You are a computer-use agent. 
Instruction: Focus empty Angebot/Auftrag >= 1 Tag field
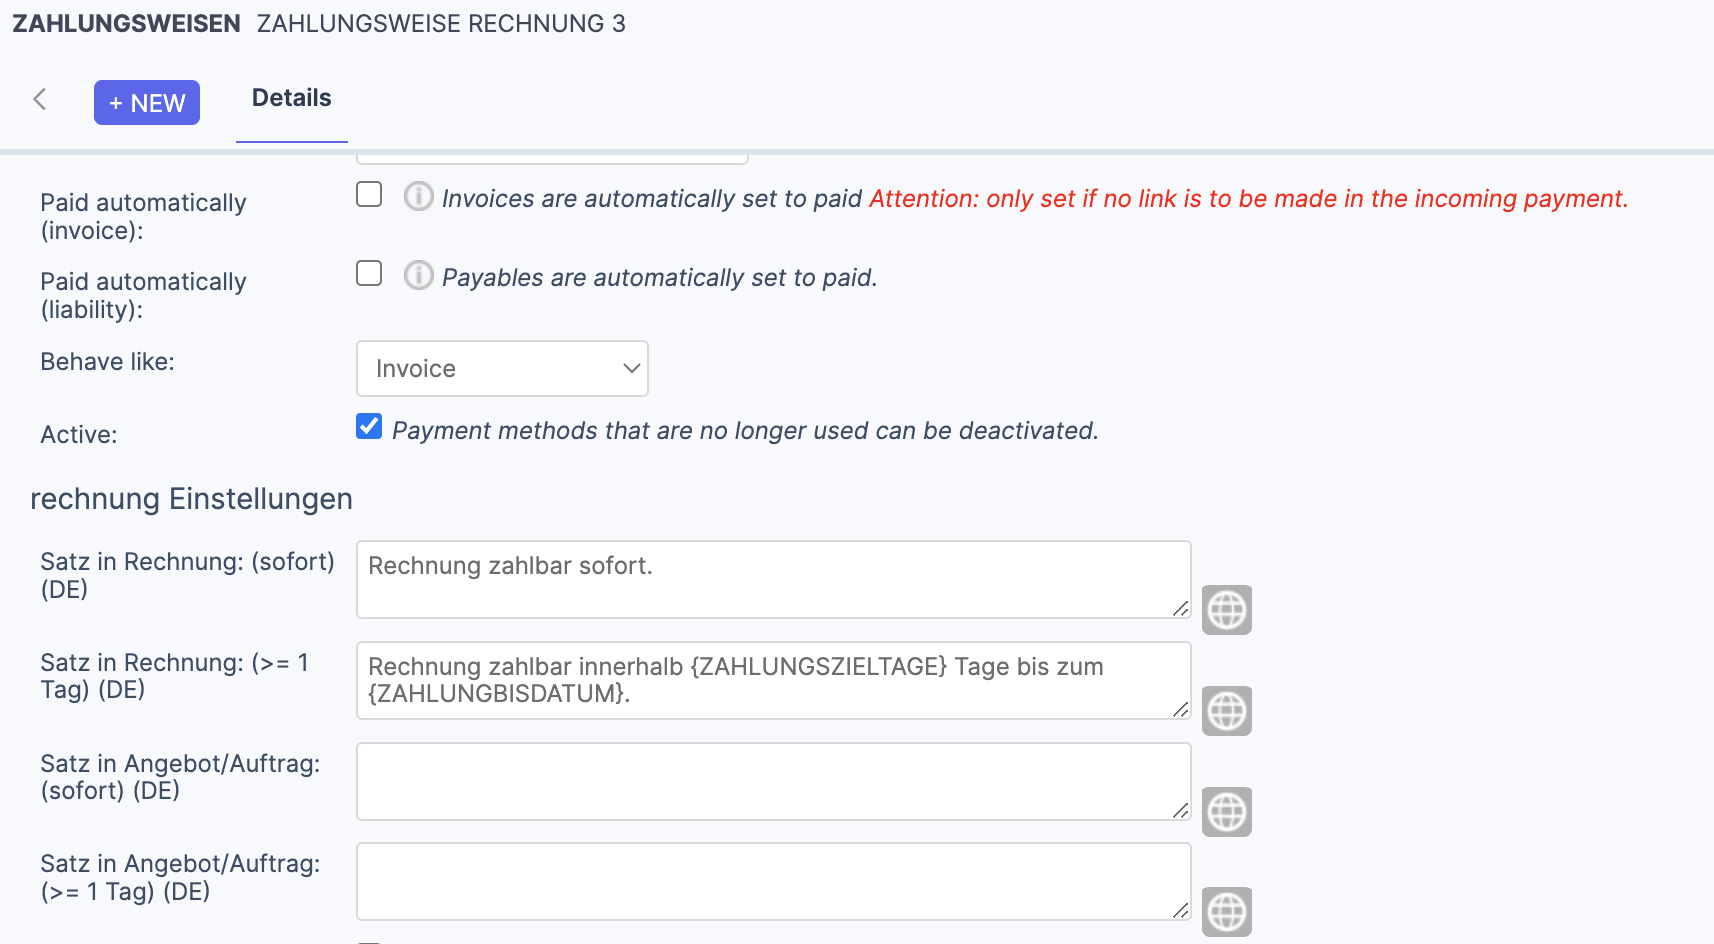click(x=773, y=881)
